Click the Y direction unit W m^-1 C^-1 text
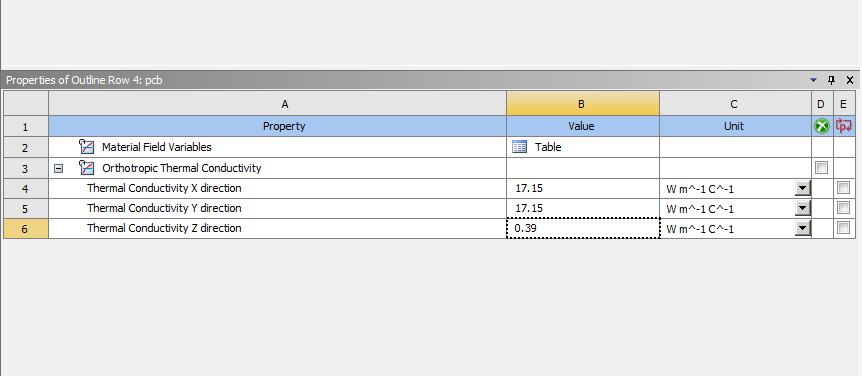Viewport: 862px width, 376px height. click(x=700, y=209)
